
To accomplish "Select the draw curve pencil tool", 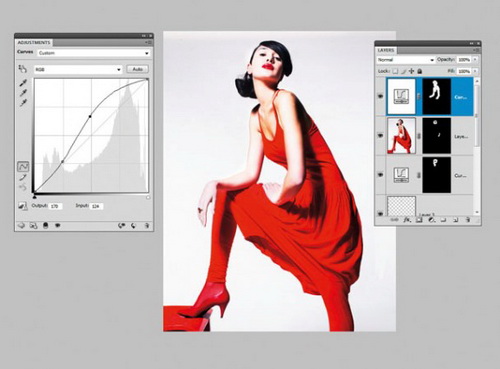I will point(23,177).
